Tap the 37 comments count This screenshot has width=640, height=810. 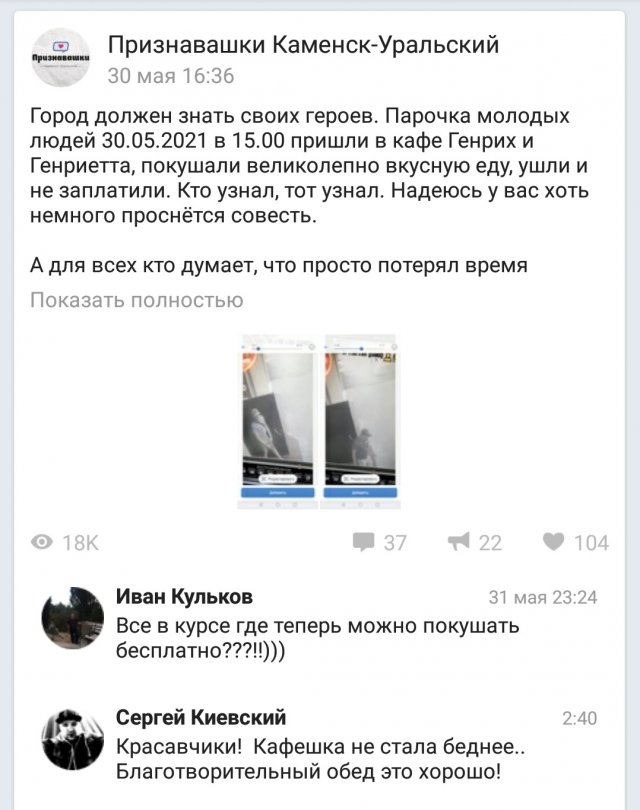point(395,543)
